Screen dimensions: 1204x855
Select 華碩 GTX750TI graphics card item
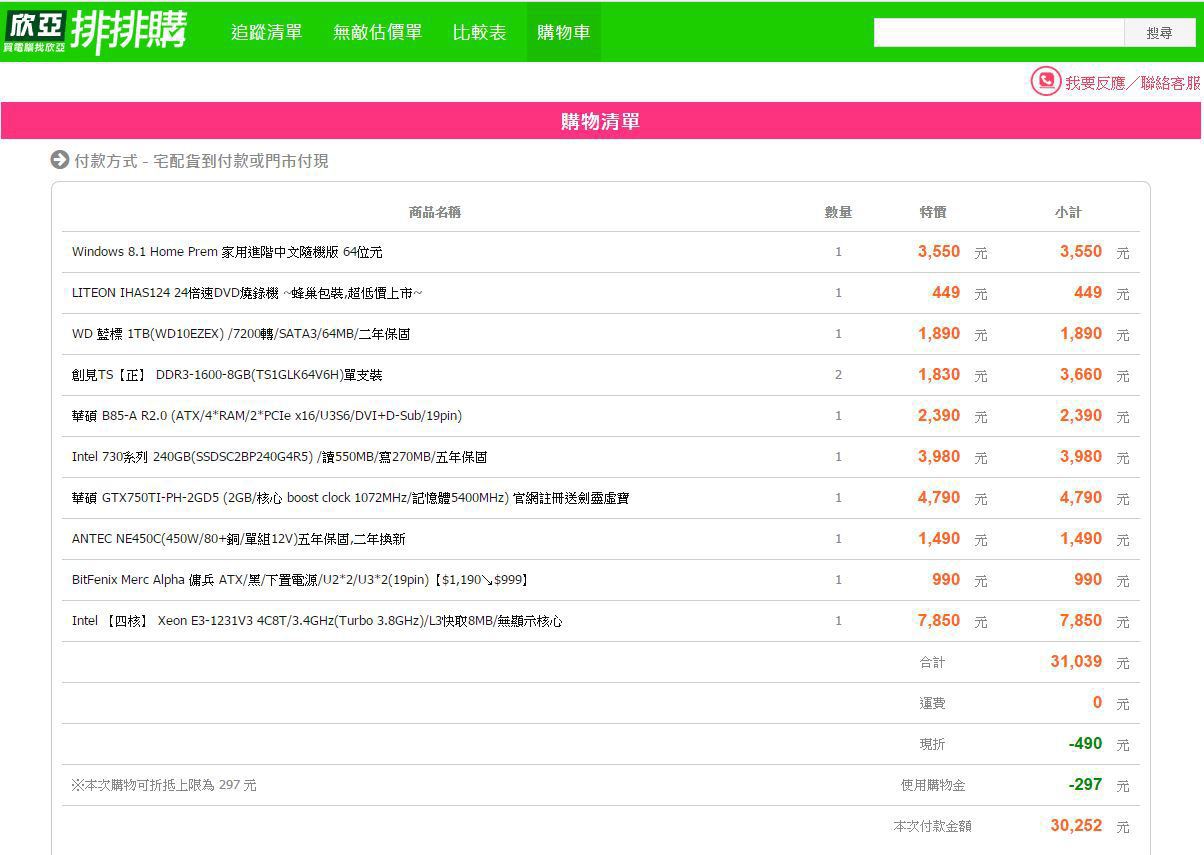pos(350,498)
